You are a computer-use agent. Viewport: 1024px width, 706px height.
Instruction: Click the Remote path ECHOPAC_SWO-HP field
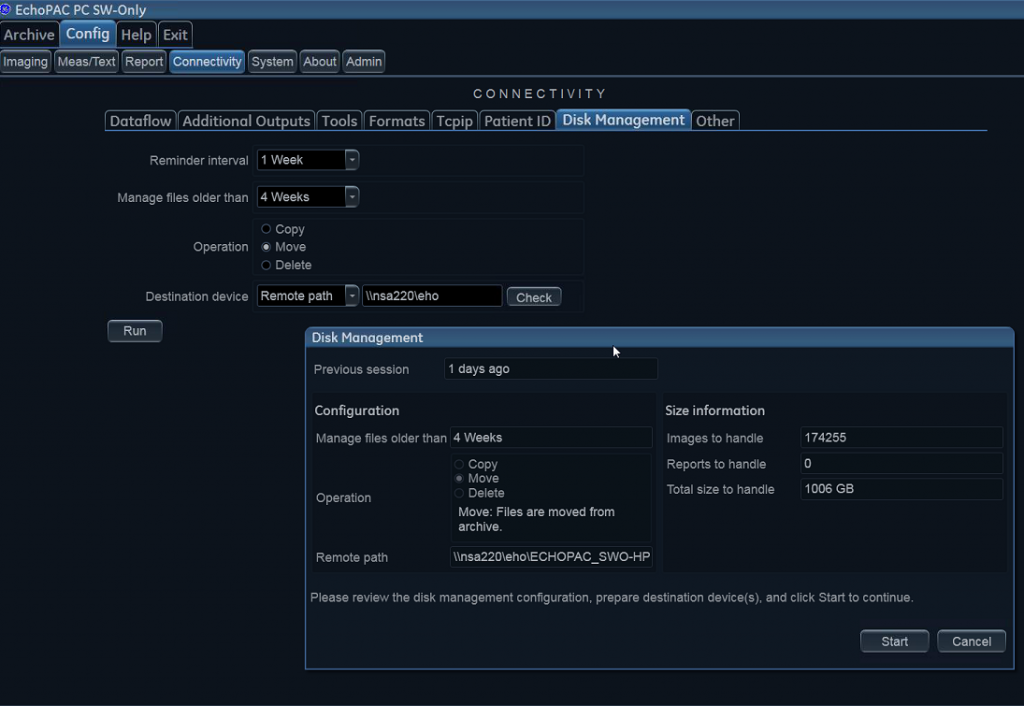551,557
